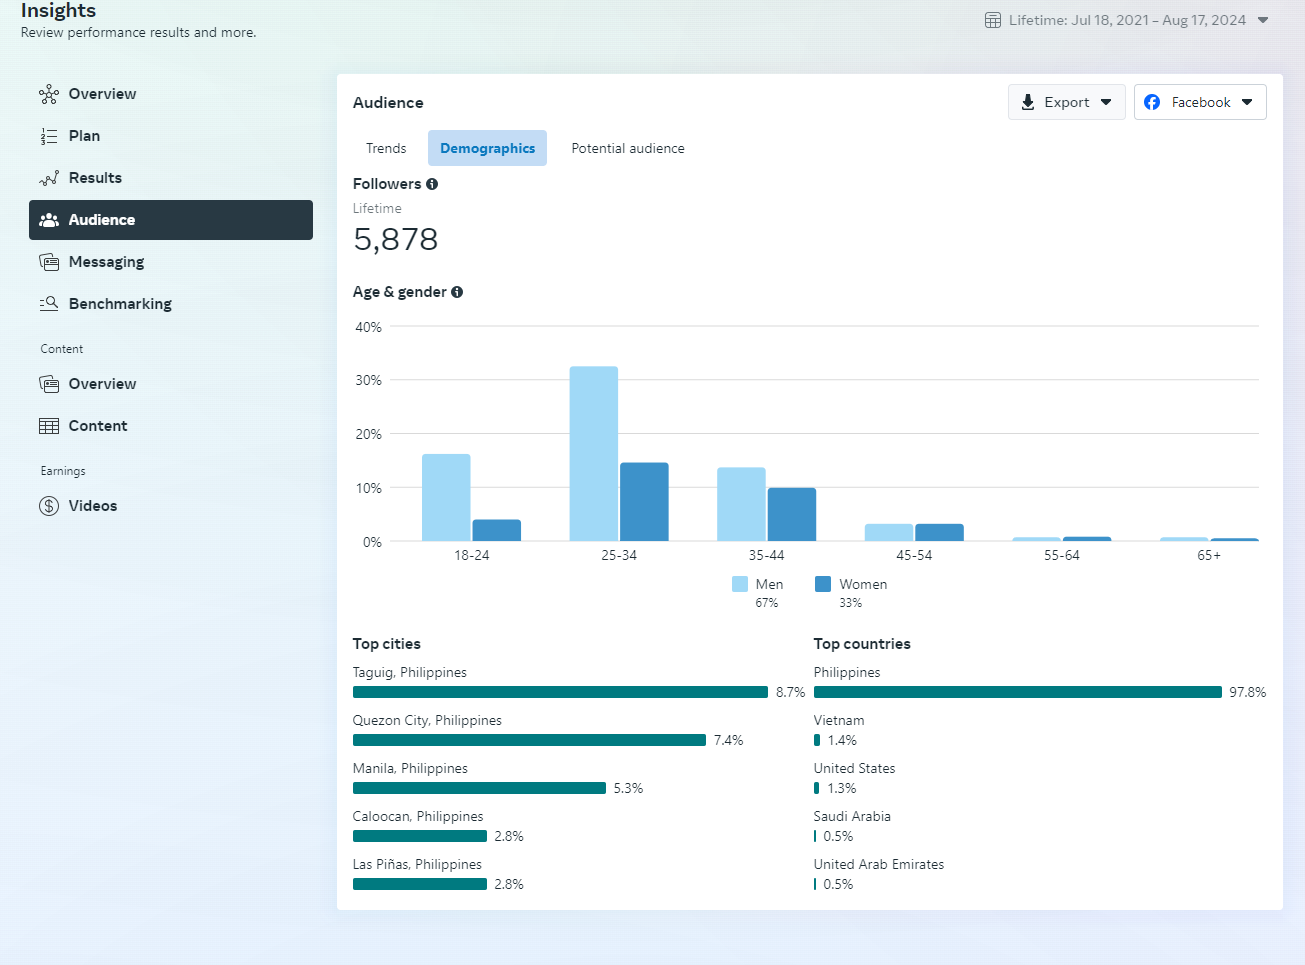The image size is (1305, 965).
Task: Click the Women legend color swatch
Action: pyautogui.click(x=823, y=584)
